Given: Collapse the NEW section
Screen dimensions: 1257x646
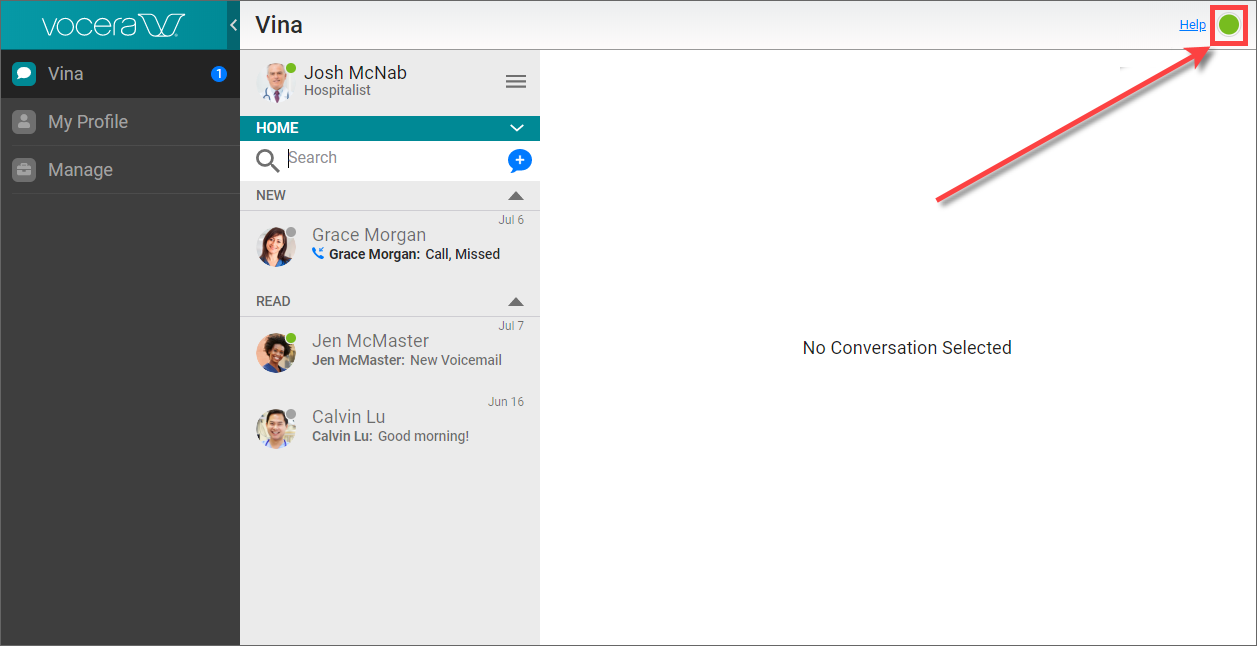Looking at the screenshot, I should [x=516, y=195].
